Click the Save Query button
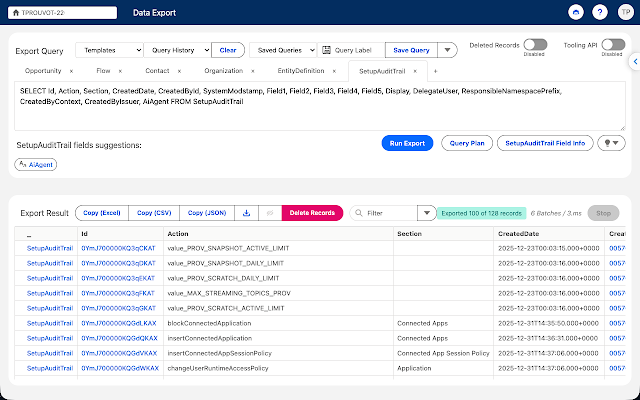Screen dimensions: 640x400 pyautogui.click(x=411, y=50)
